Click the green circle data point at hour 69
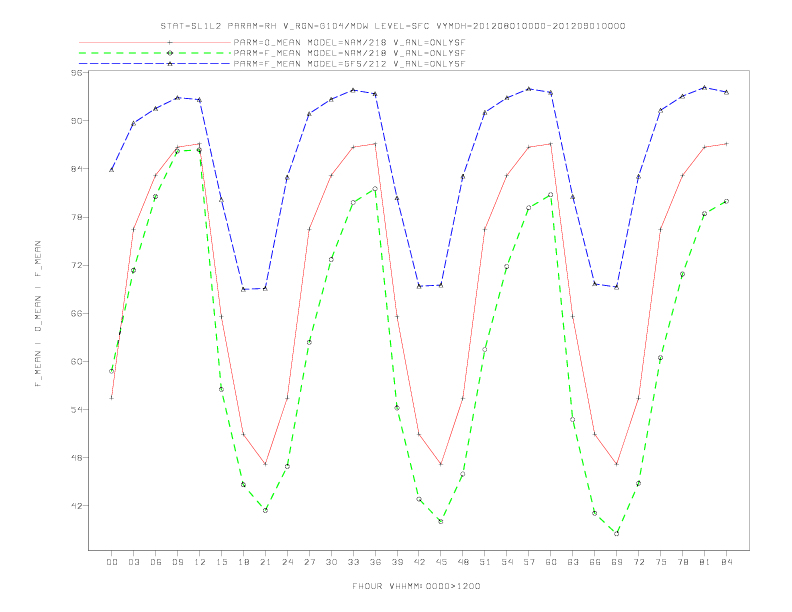Viewport: 792px width, 612px height. (617, 533)
